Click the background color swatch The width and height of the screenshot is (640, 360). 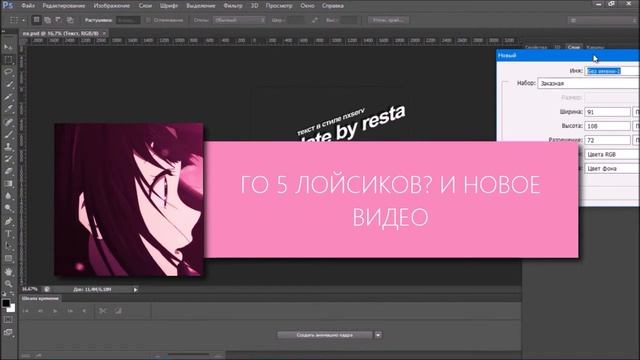point(12,309)
